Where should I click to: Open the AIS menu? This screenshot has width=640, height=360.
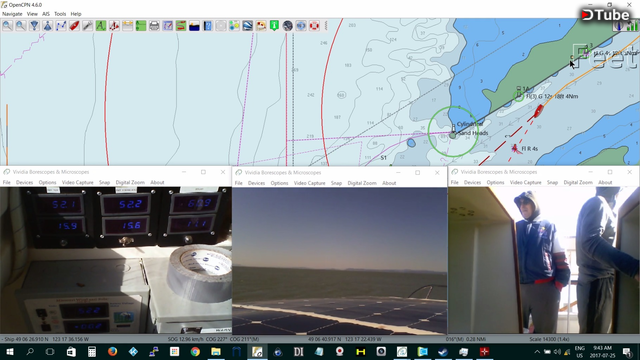point(46,14)
